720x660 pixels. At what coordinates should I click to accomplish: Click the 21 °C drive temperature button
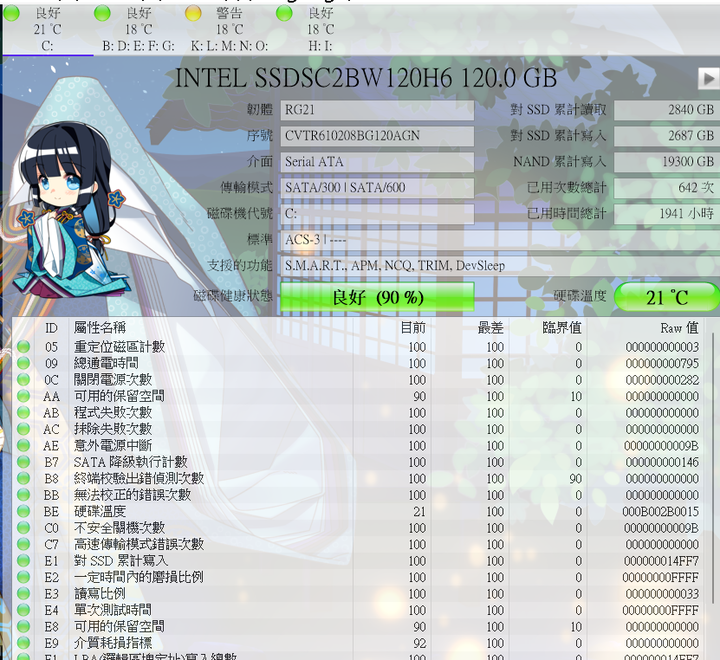[x=667, y=297]
